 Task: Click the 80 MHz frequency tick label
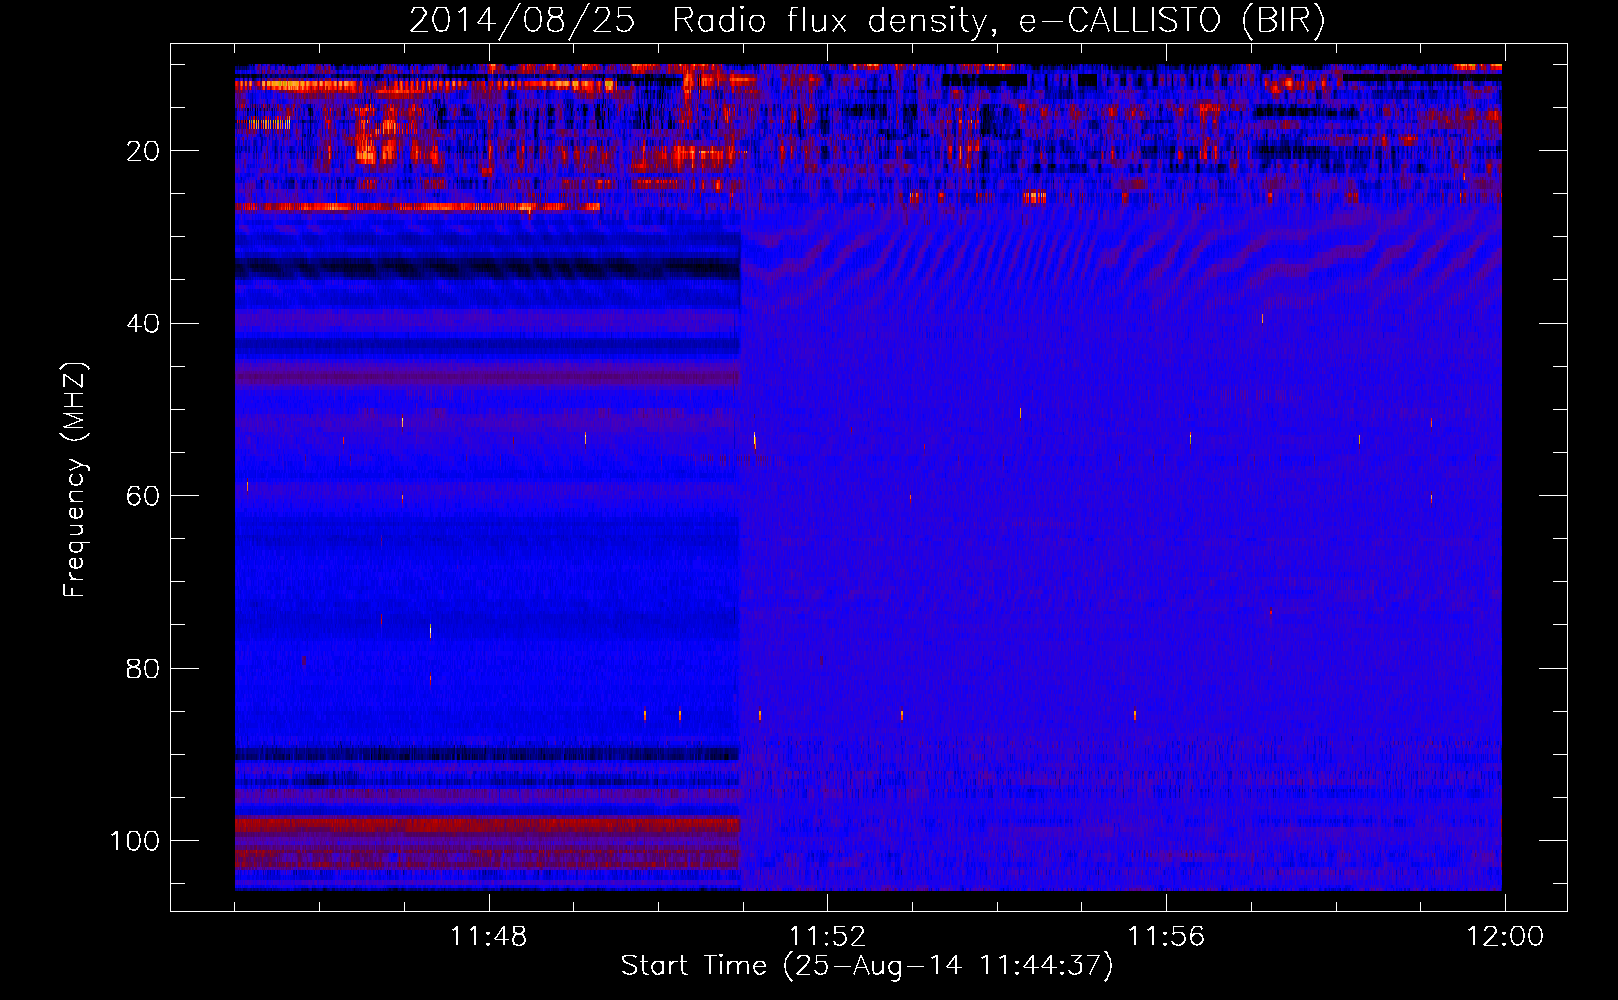143,669
